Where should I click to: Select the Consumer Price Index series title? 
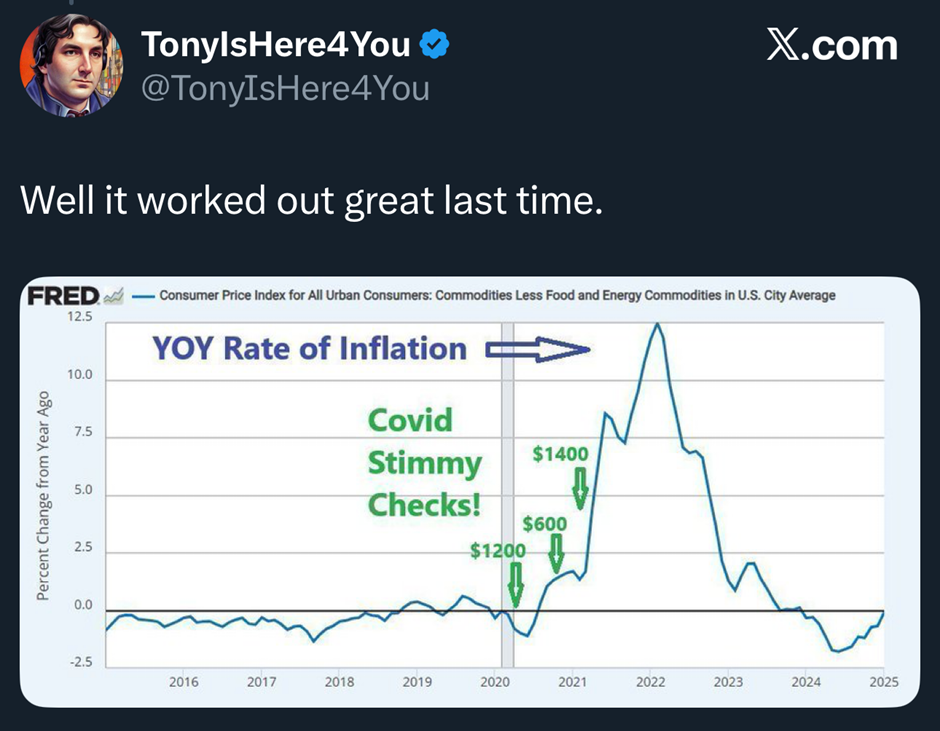pyautogui.click(x=497, y=296)
